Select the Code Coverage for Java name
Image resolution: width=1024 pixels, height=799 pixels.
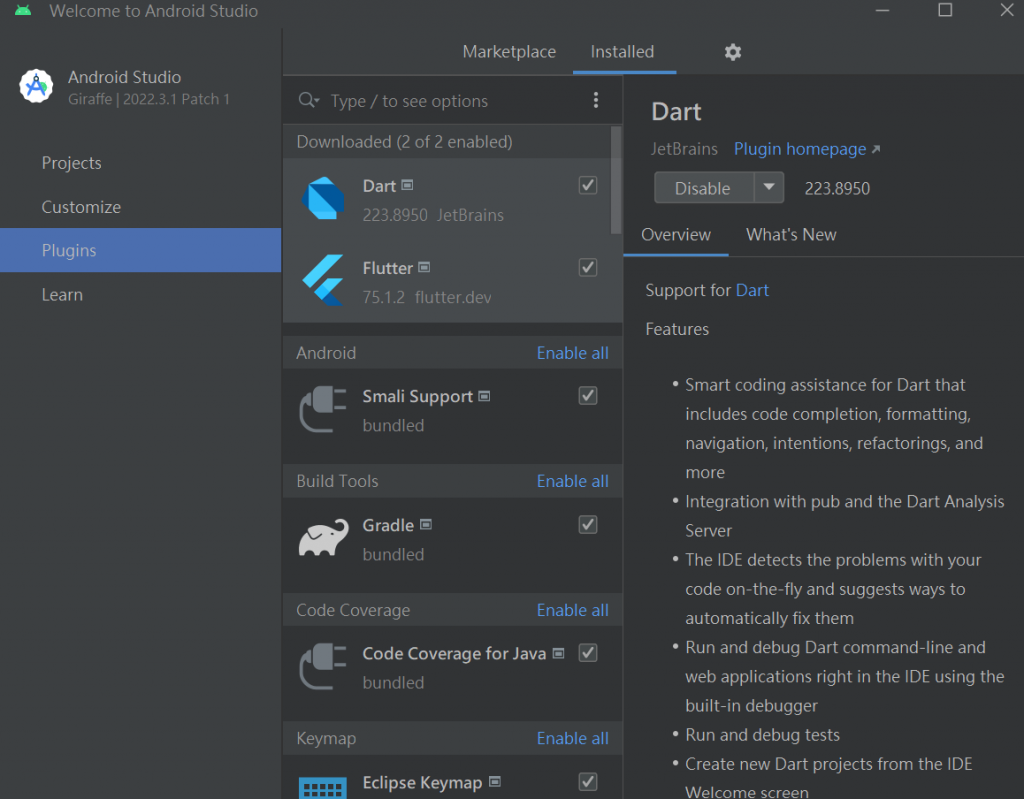(x=454, y=653)
